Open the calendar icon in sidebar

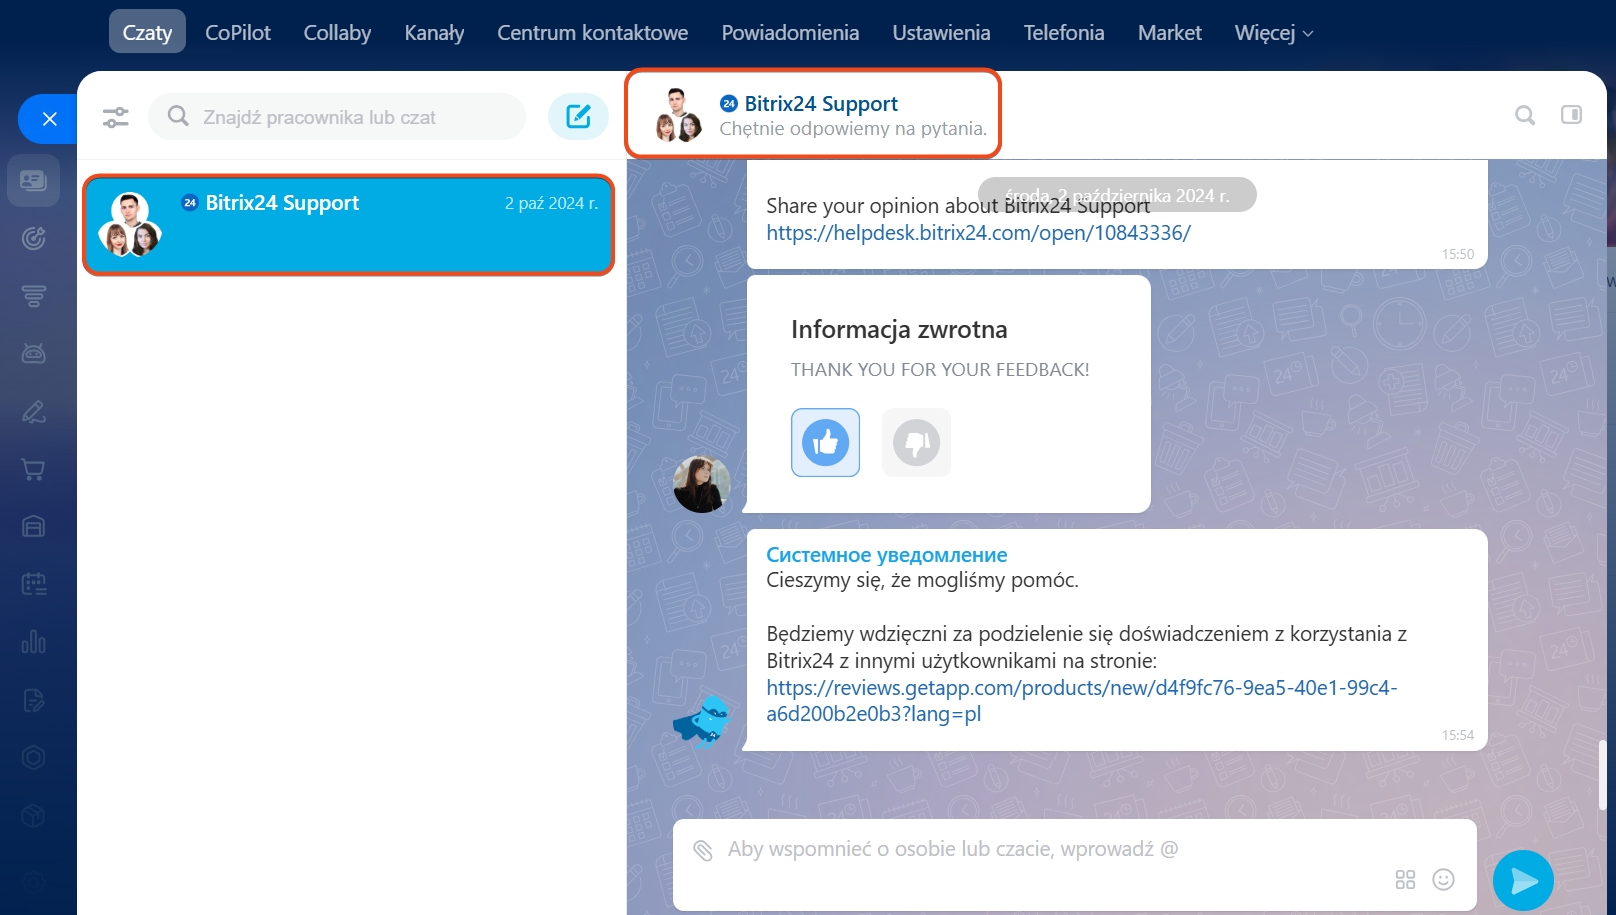point(33,584)
